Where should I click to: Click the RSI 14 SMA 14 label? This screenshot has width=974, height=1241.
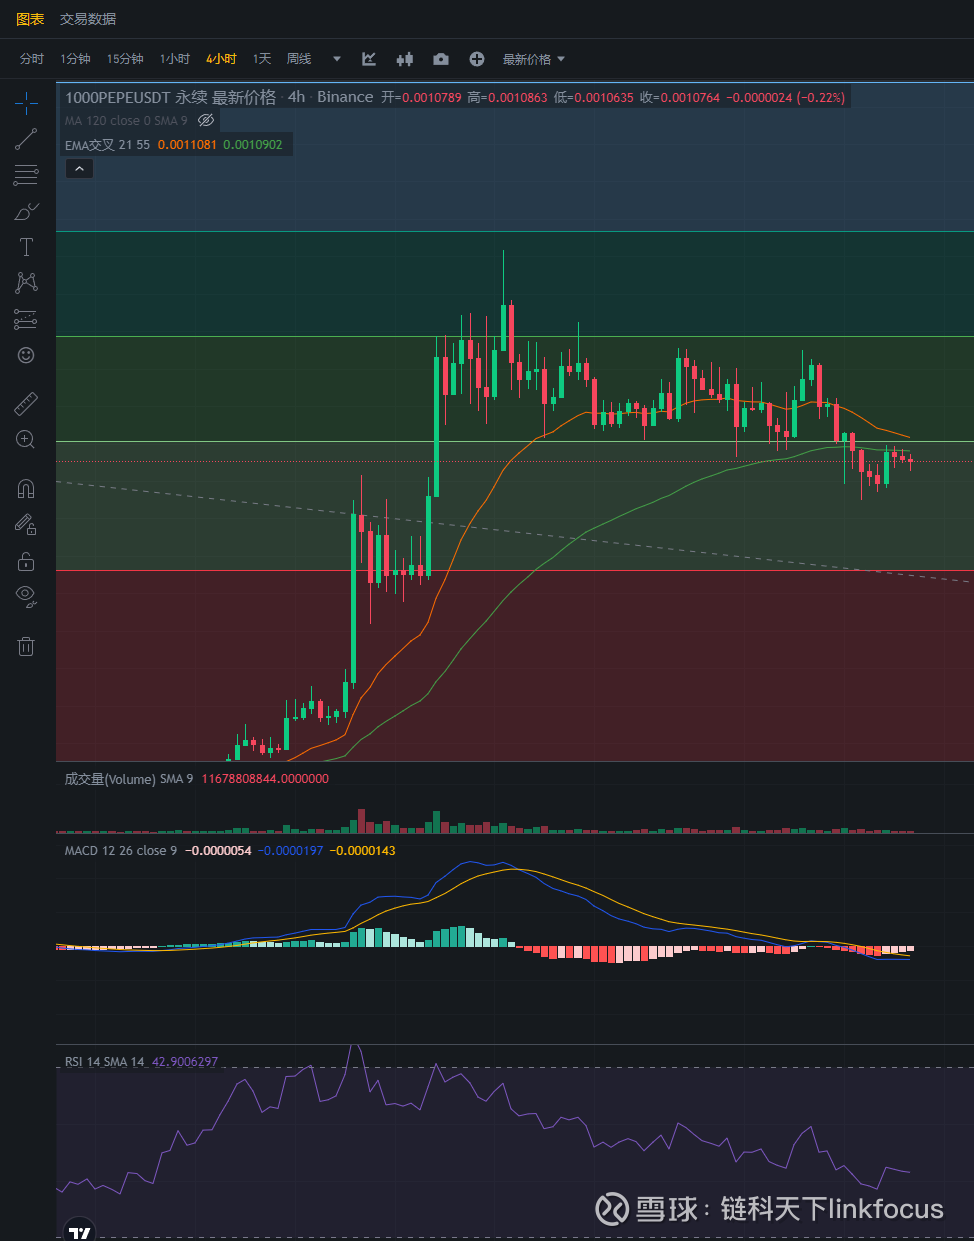(105, 1062)
